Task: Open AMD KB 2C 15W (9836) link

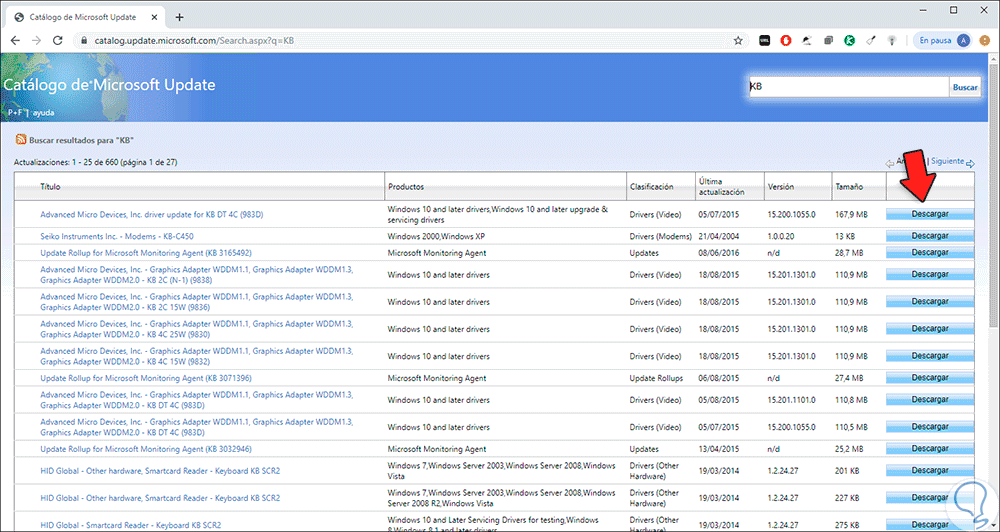Action: 196,302
